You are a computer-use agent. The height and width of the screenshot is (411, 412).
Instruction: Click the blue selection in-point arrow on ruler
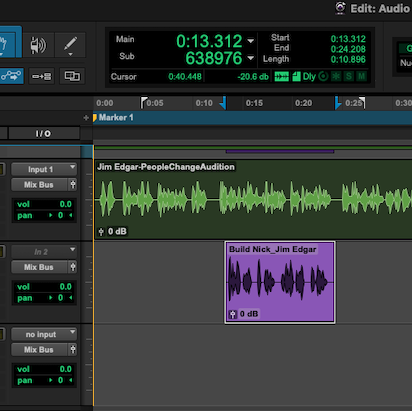coord(223,103)
